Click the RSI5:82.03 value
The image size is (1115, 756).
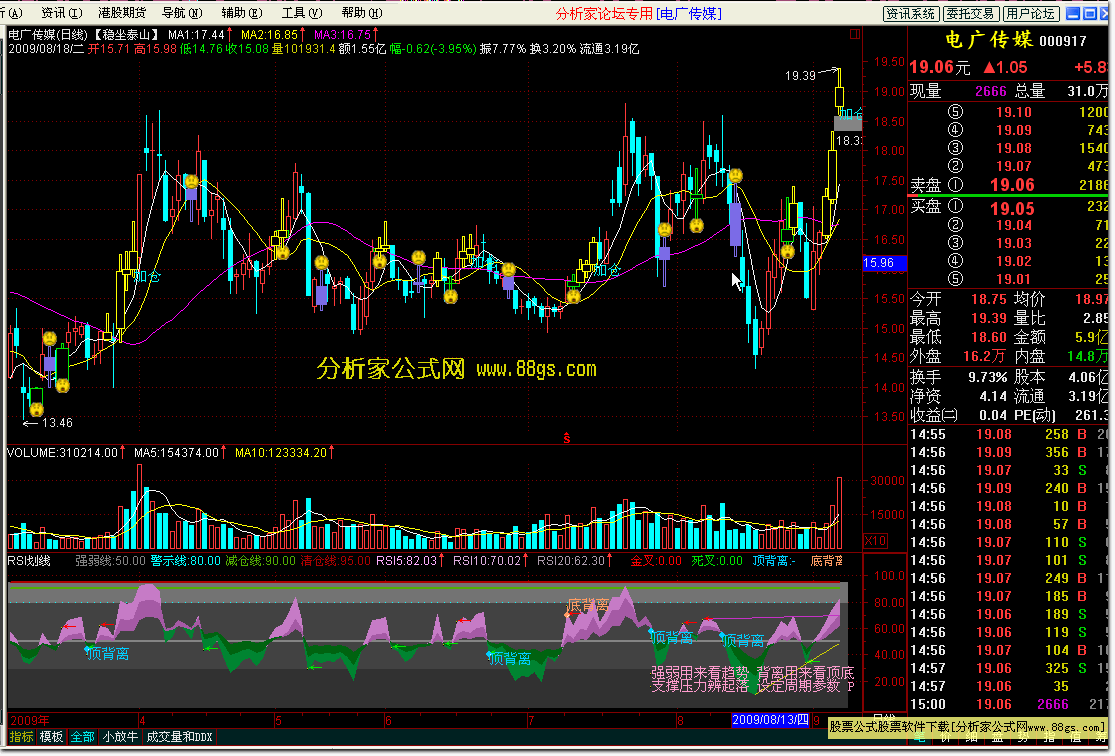click(x=407, y=561)
